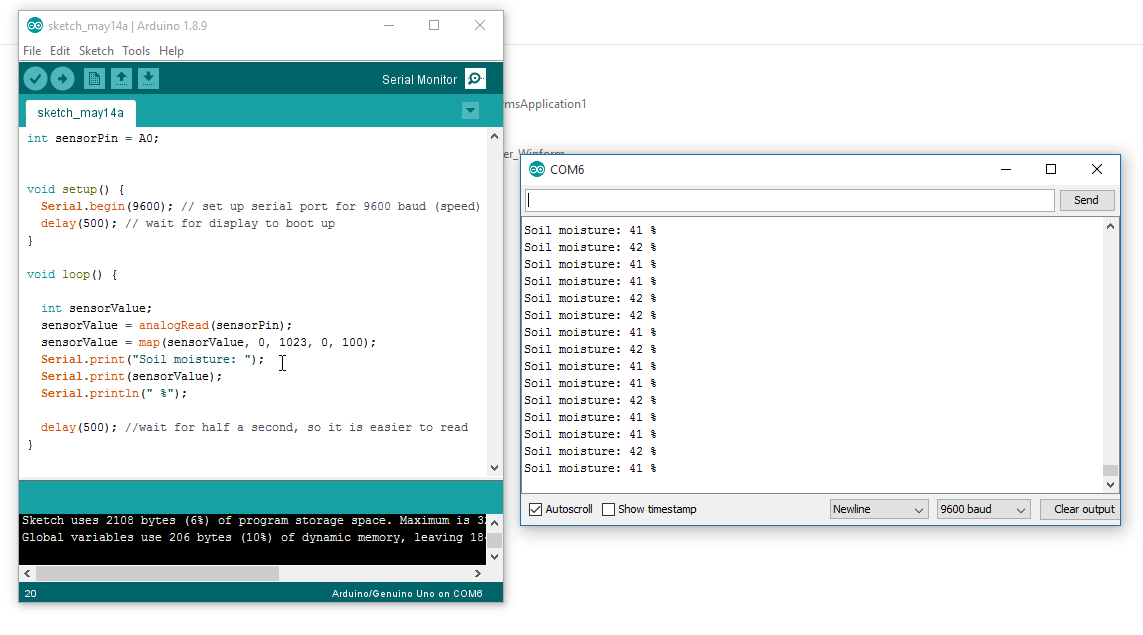Click the 'void setup() {' code line
Viewport: 1143px width, 635px height.
pos(75,189)
